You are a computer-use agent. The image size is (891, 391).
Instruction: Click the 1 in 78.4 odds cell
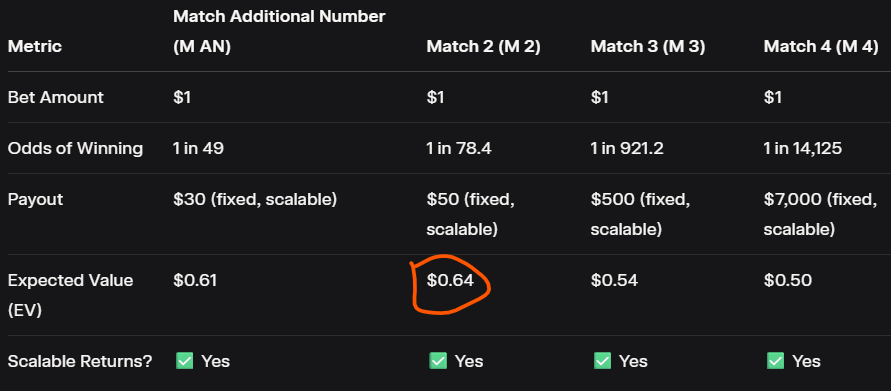tap(459, 148)
